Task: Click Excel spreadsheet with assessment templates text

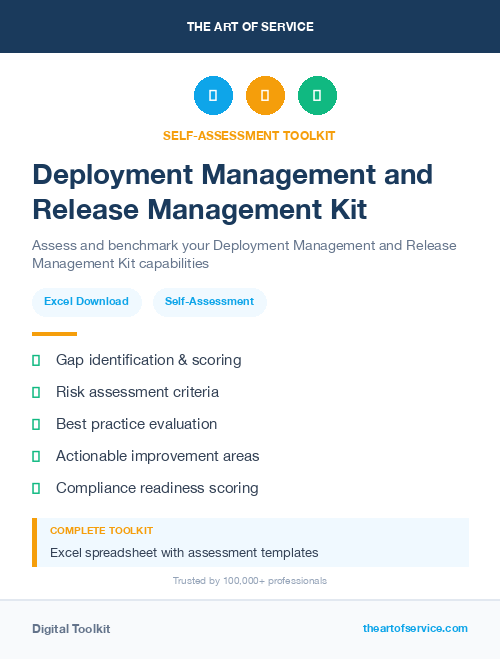Action: 184,553
